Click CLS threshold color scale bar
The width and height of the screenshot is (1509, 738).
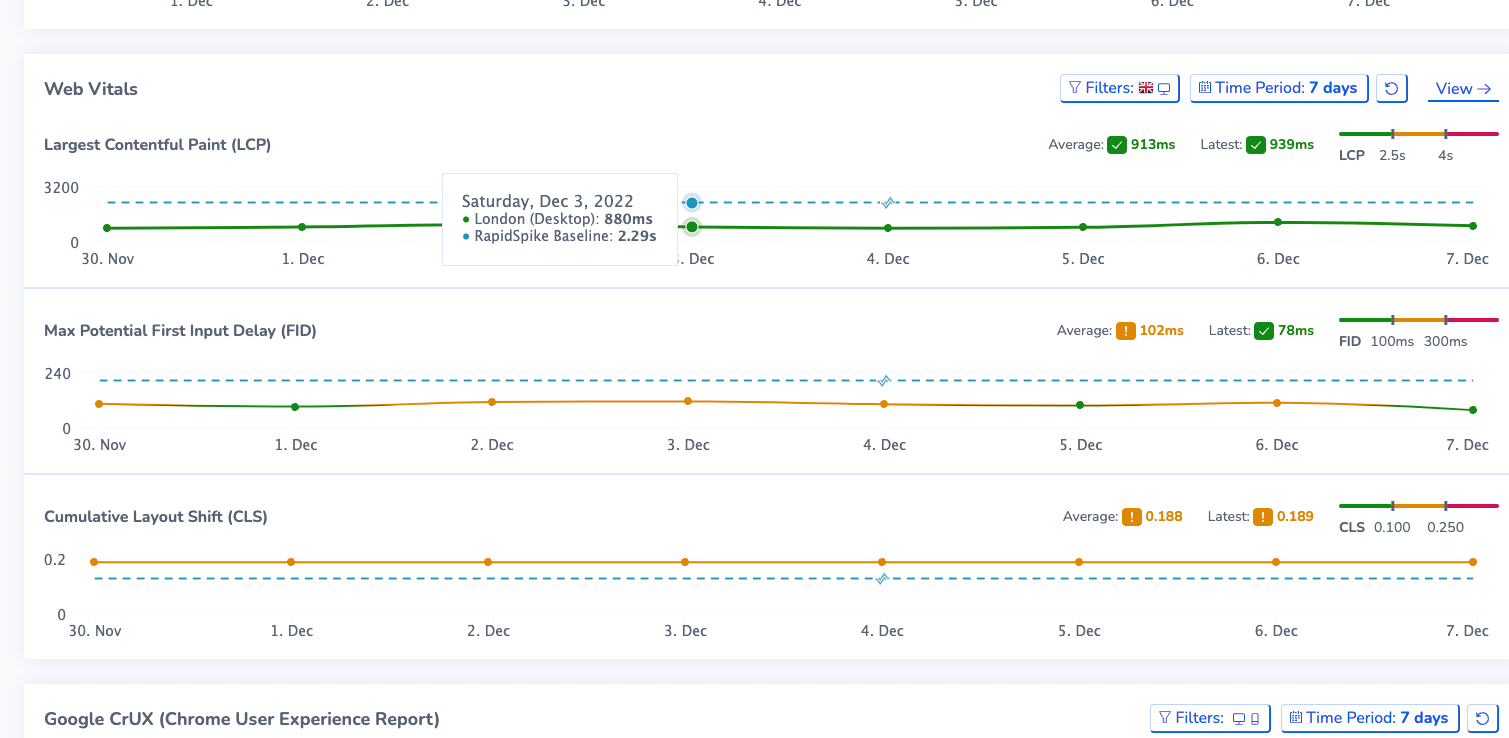pyautogui.click(x=1419, y=506)
